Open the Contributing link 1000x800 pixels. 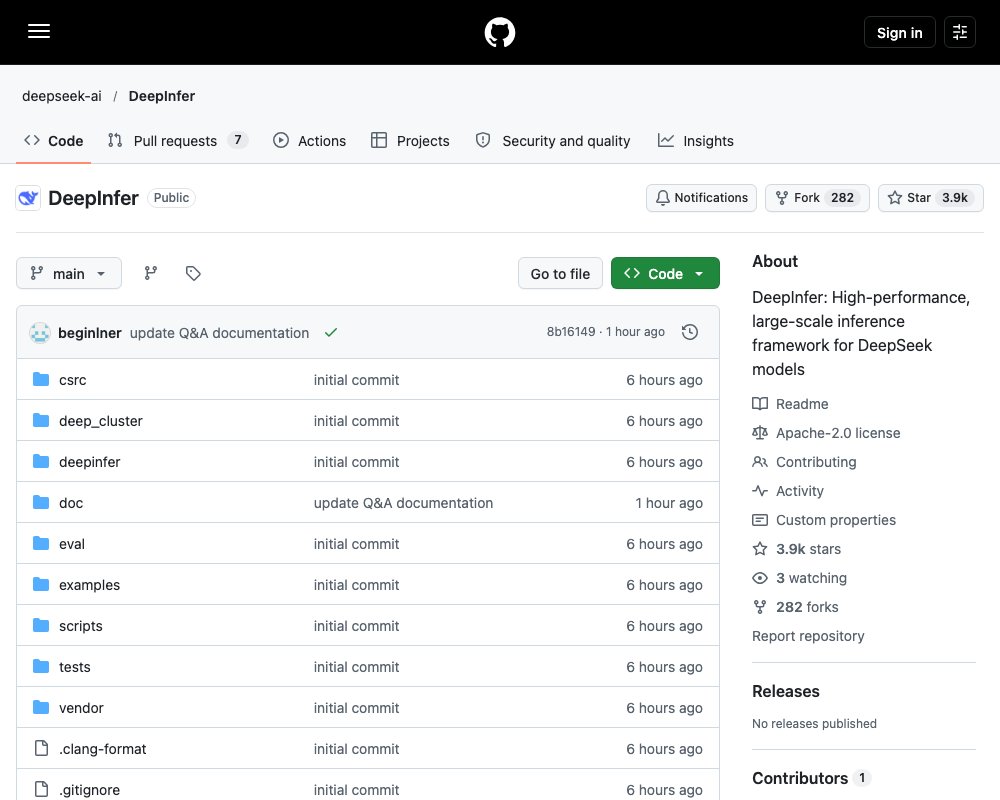[816, 461]
